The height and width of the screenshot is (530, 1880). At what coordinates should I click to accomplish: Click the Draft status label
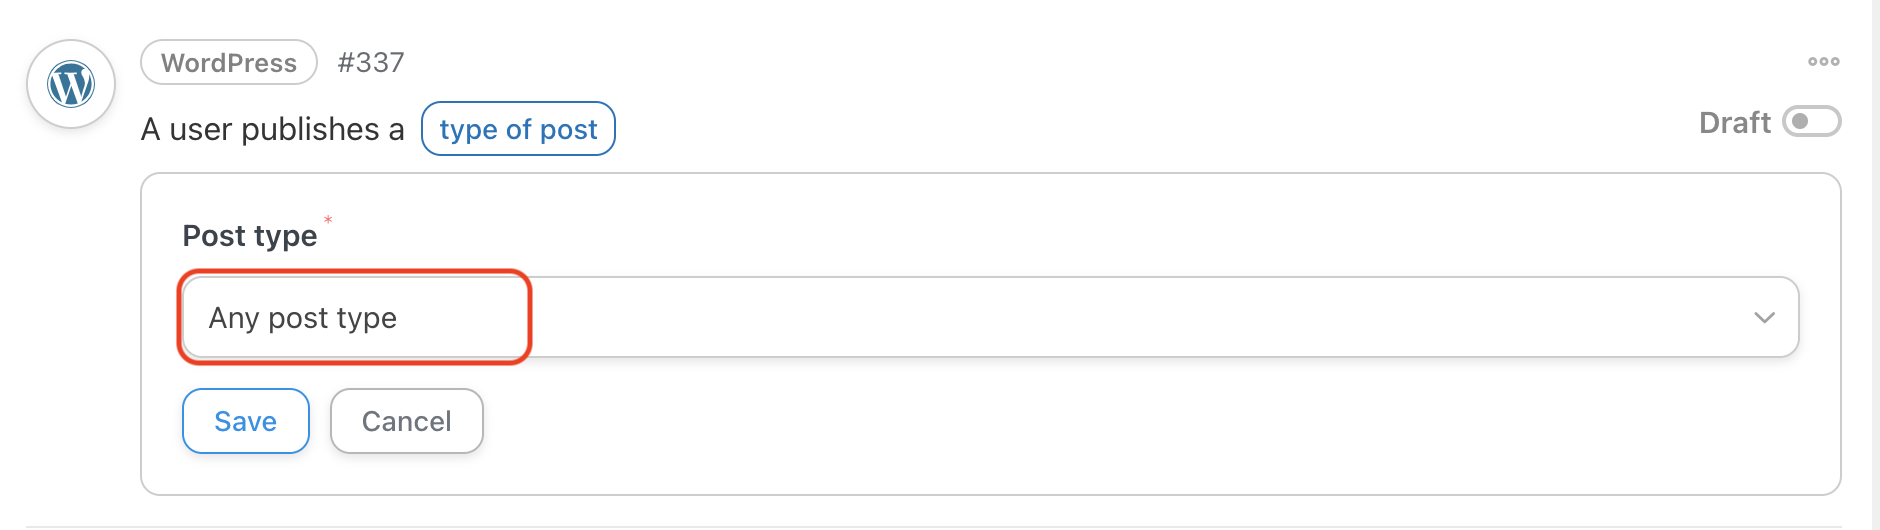click(x=1735, y=123)
